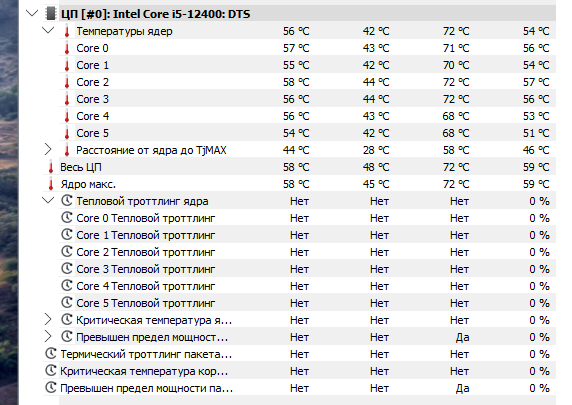Expand Критическая температура я... group
The width and height of the screenshot is (572, 405).
click(48, 320)
